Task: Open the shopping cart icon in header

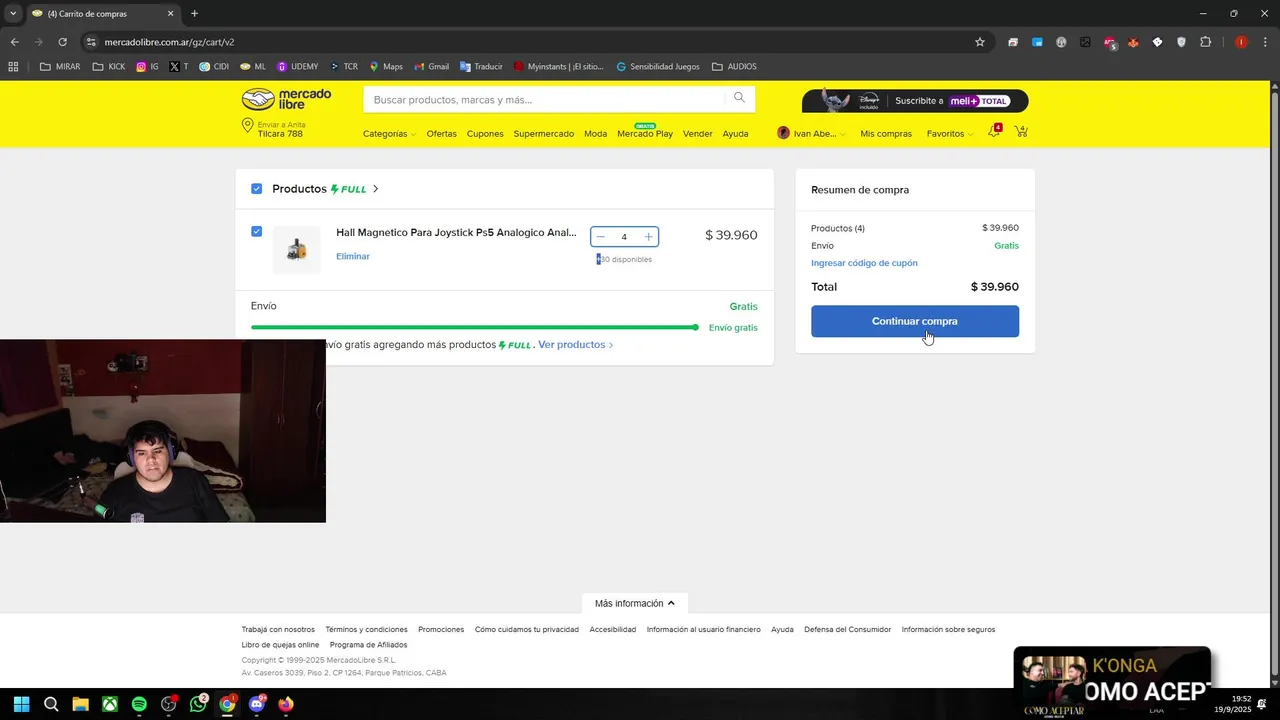Action: point(1021,132)
